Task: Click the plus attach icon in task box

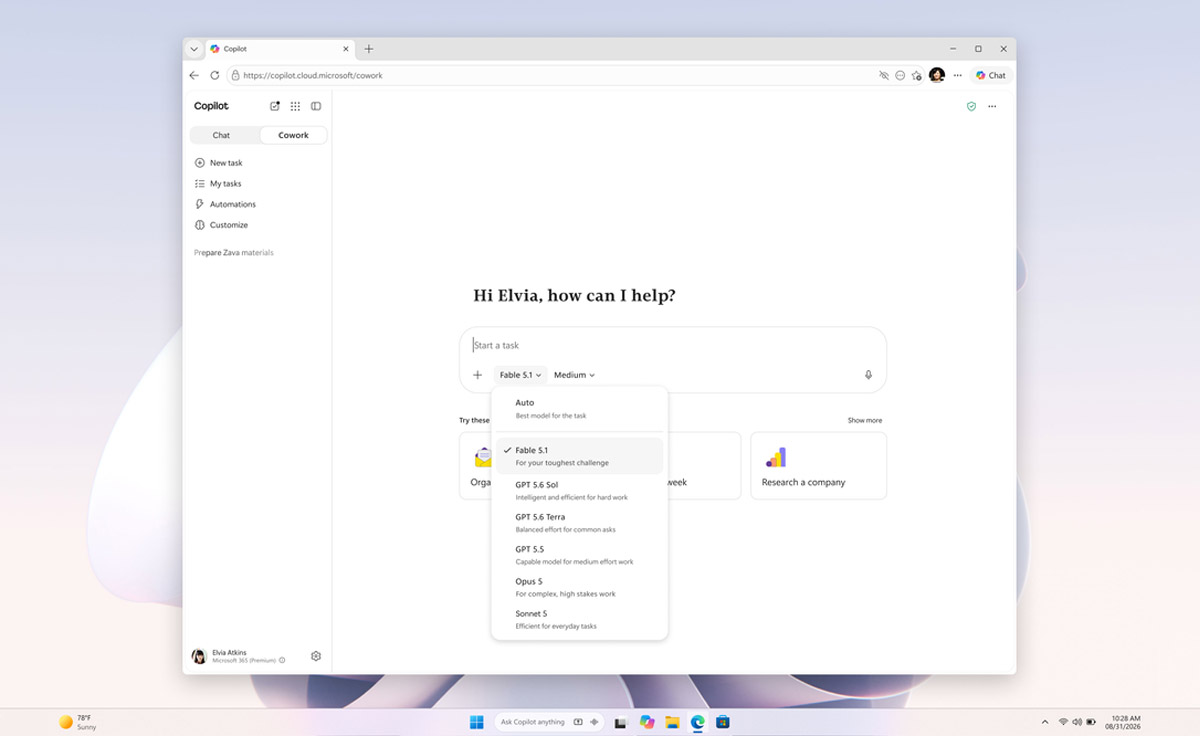Action: coord(477,375)
